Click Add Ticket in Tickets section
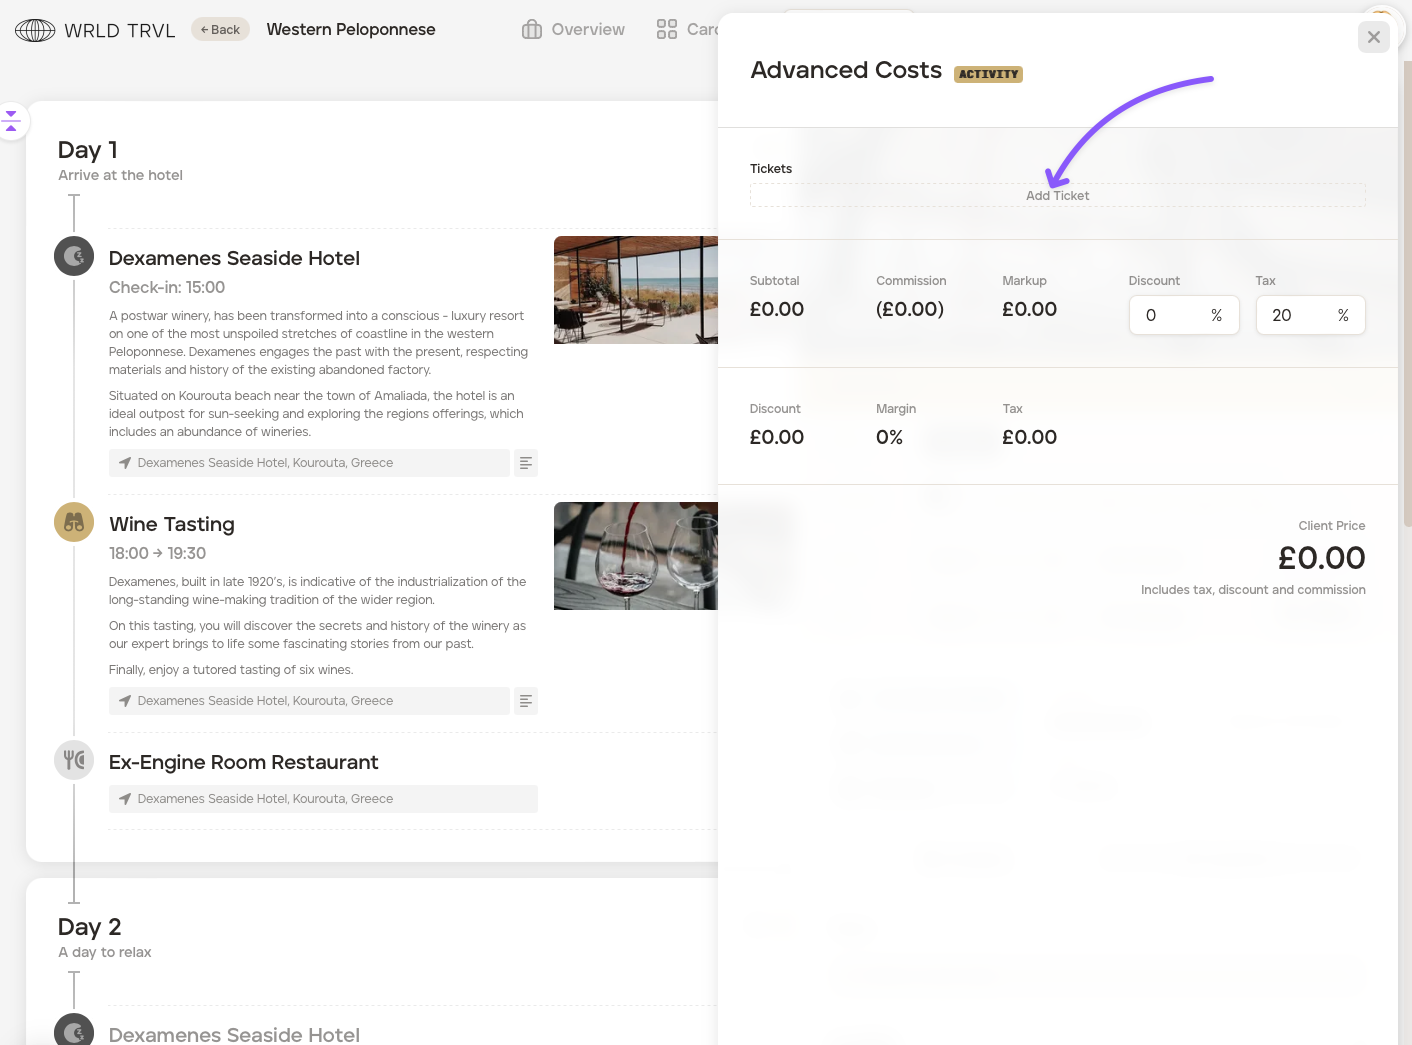 (1057, 196)
